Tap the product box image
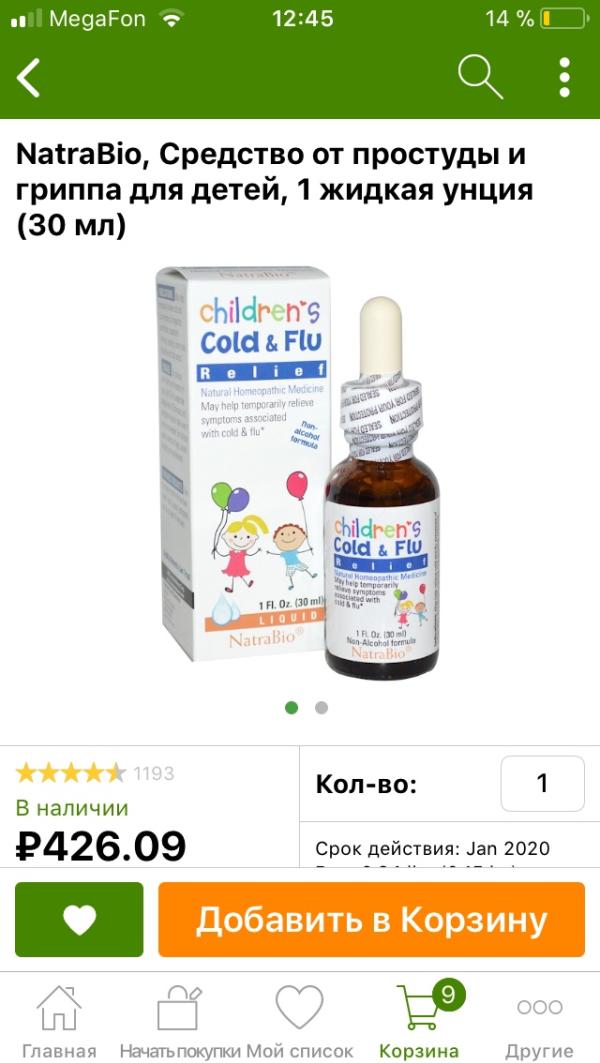600x1063 pixels. (x=243, y=463)
